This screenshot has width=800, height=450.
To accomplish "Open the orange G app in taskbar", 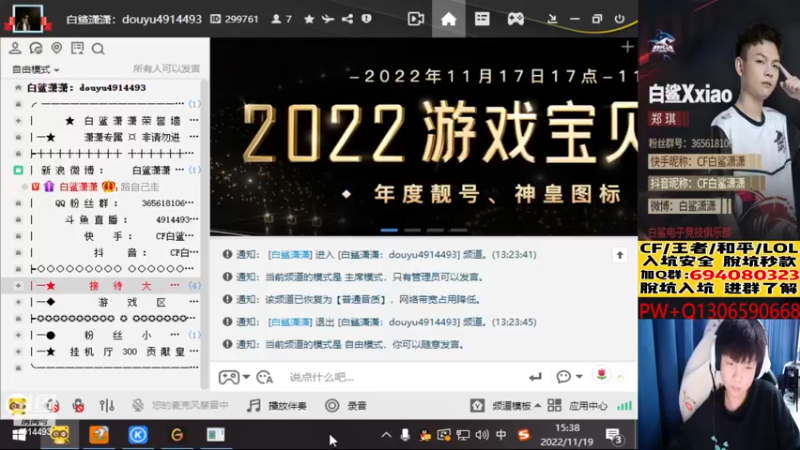I will pos(177,435).
